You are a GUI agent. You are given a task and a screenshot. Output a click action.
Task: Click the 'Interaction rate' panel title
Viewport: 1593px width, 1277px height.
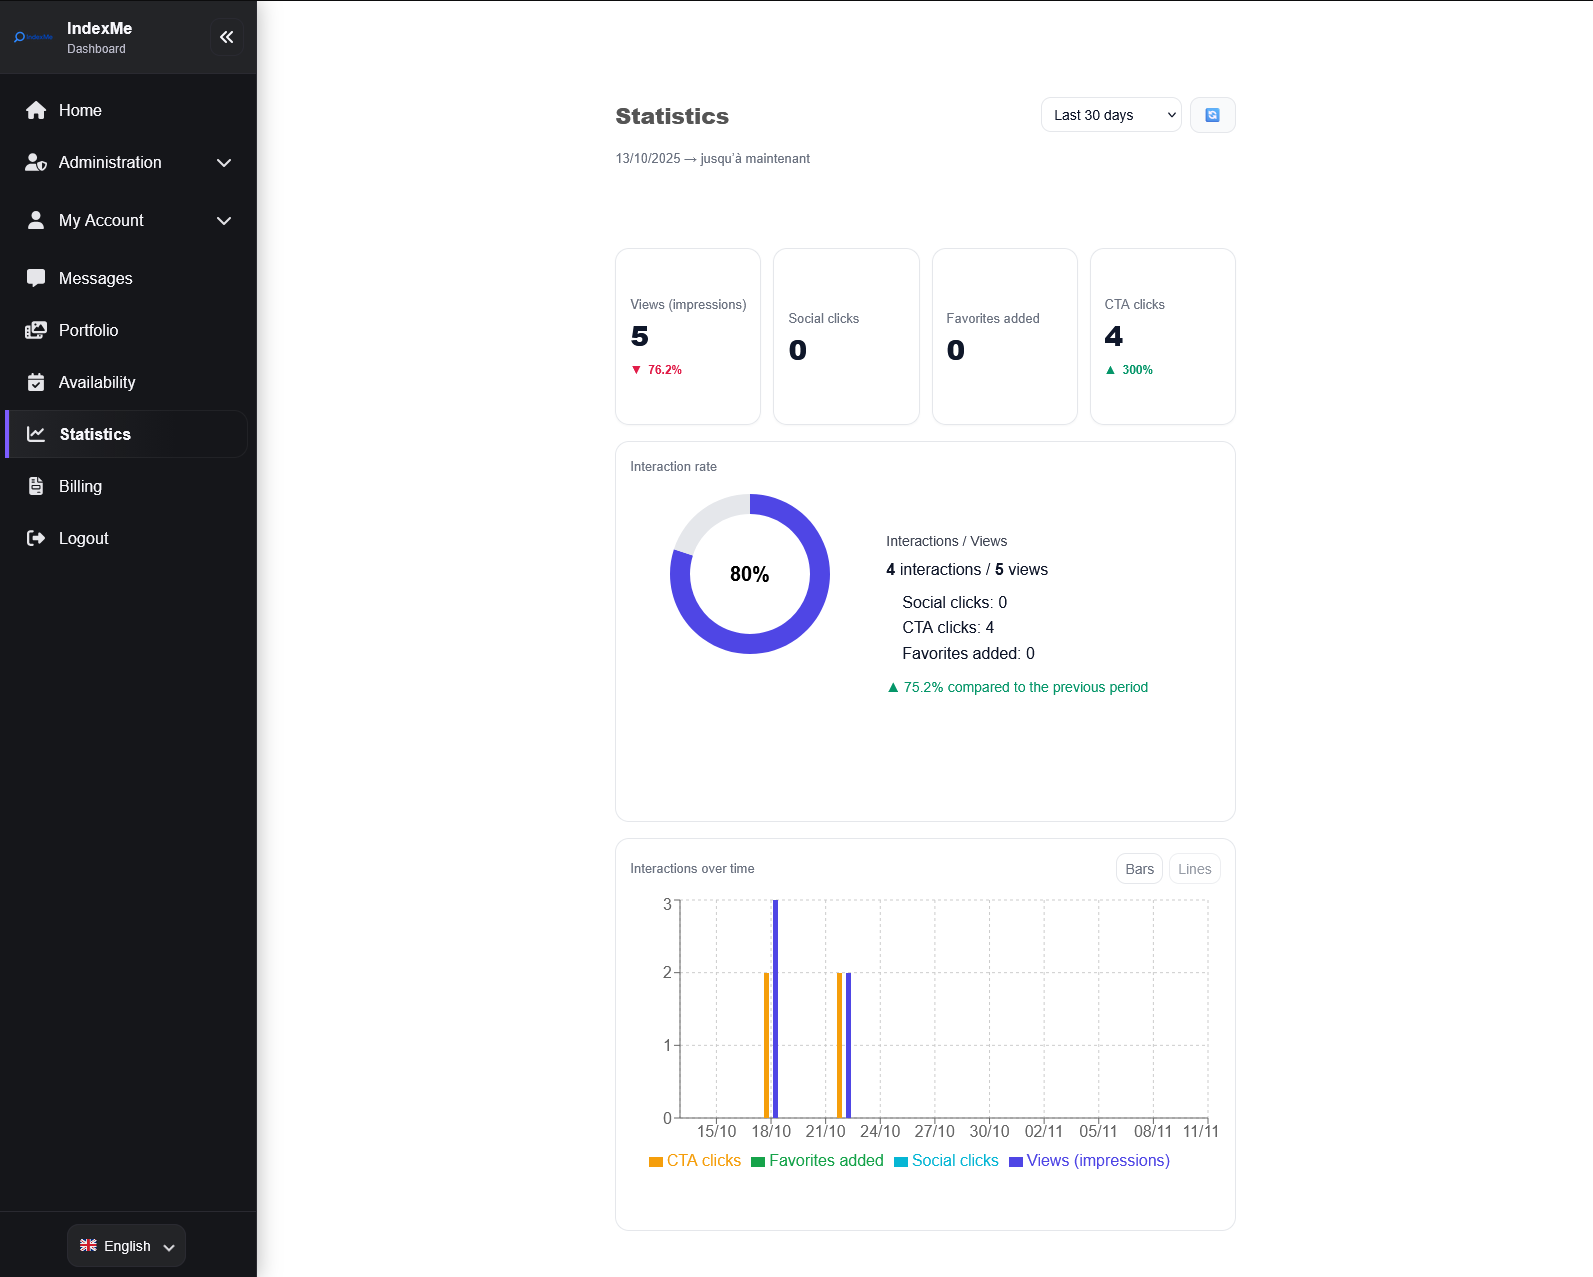click(673, 467)
